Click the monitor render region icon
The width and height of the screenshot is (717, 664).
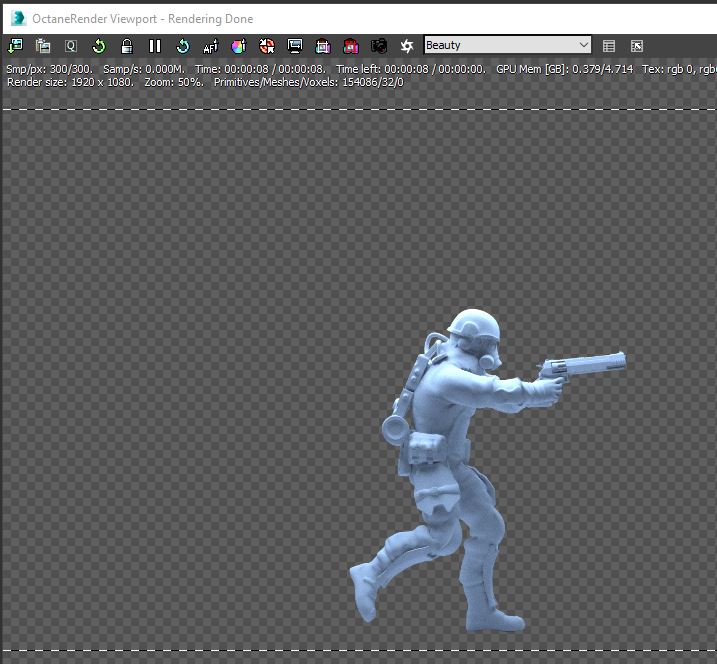coord(295,46)
